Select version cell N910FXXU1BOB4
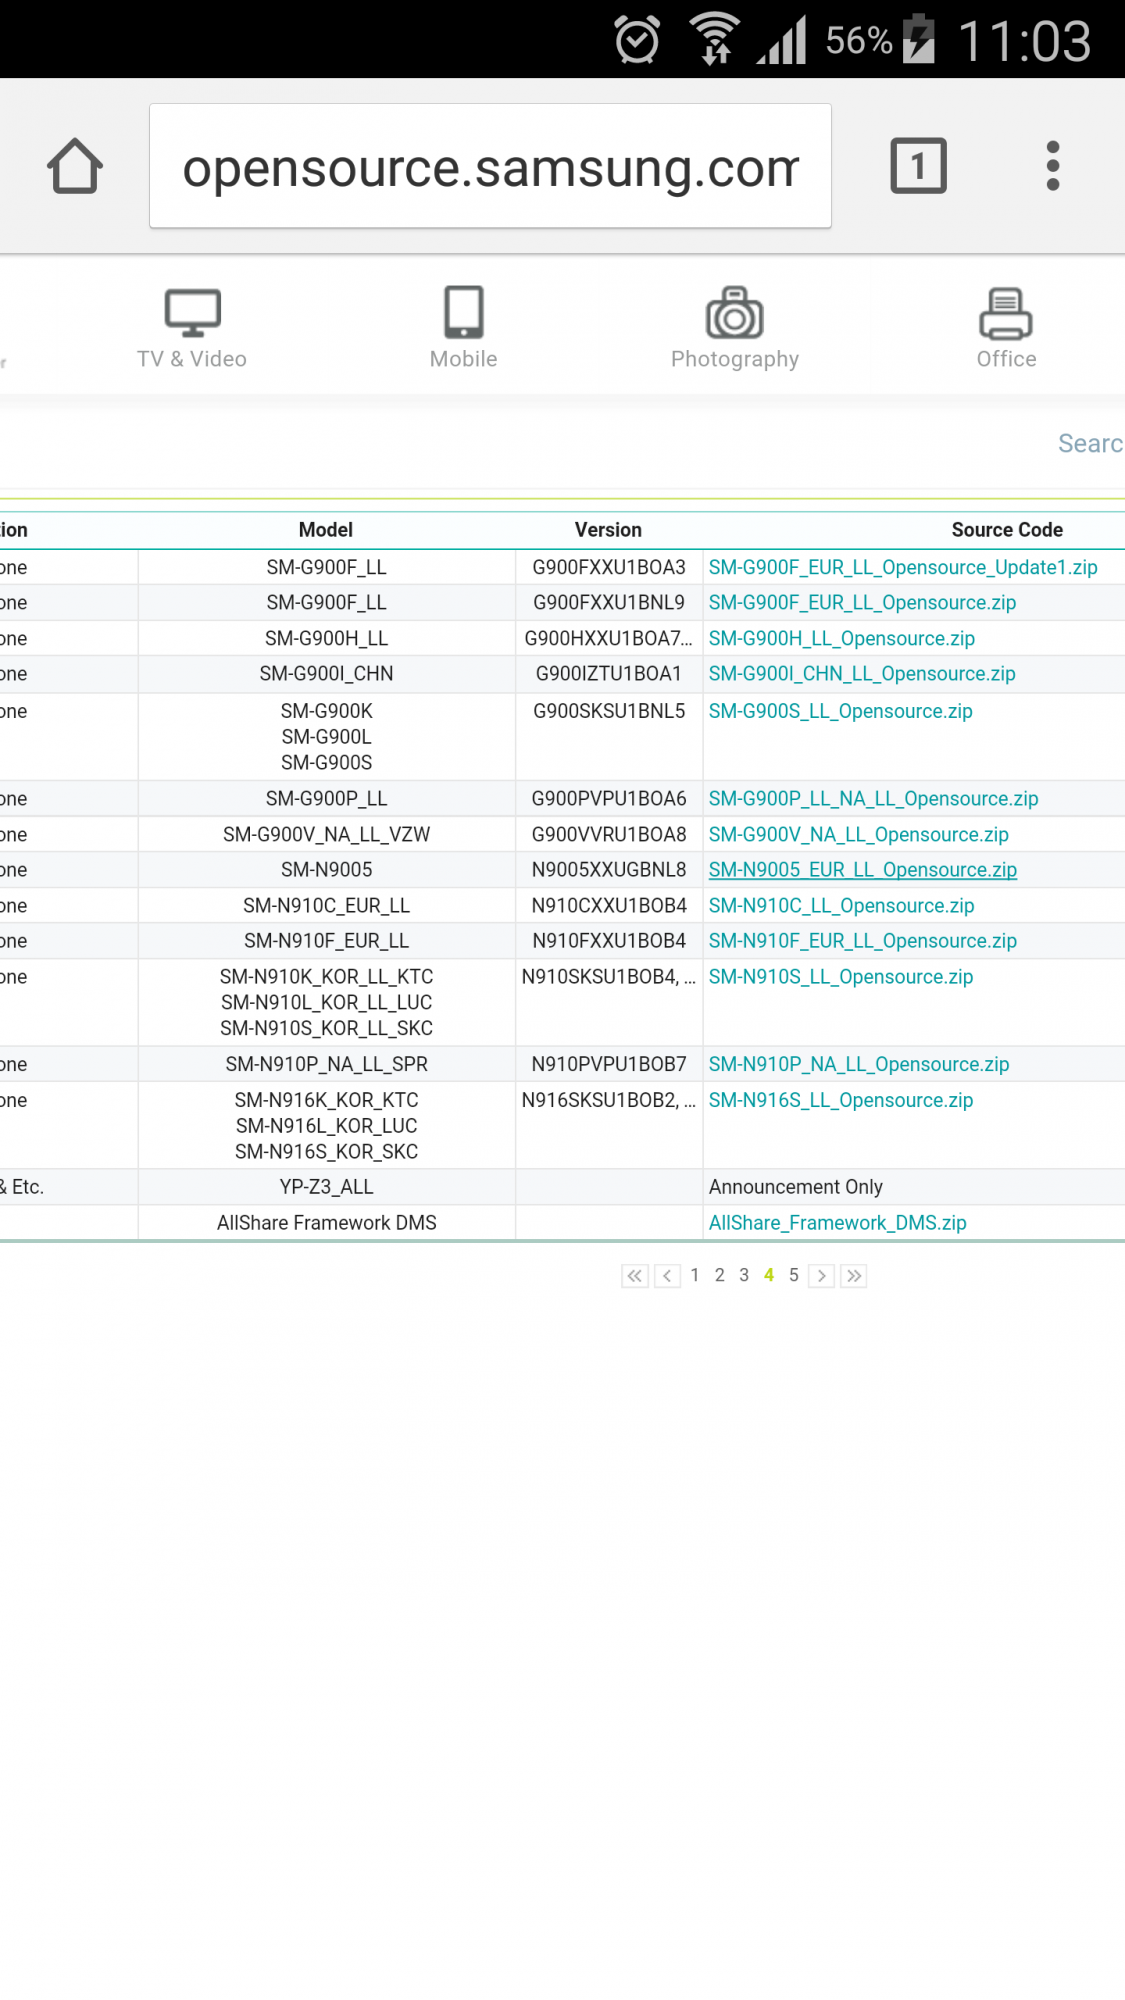 (x=609, y=941)
